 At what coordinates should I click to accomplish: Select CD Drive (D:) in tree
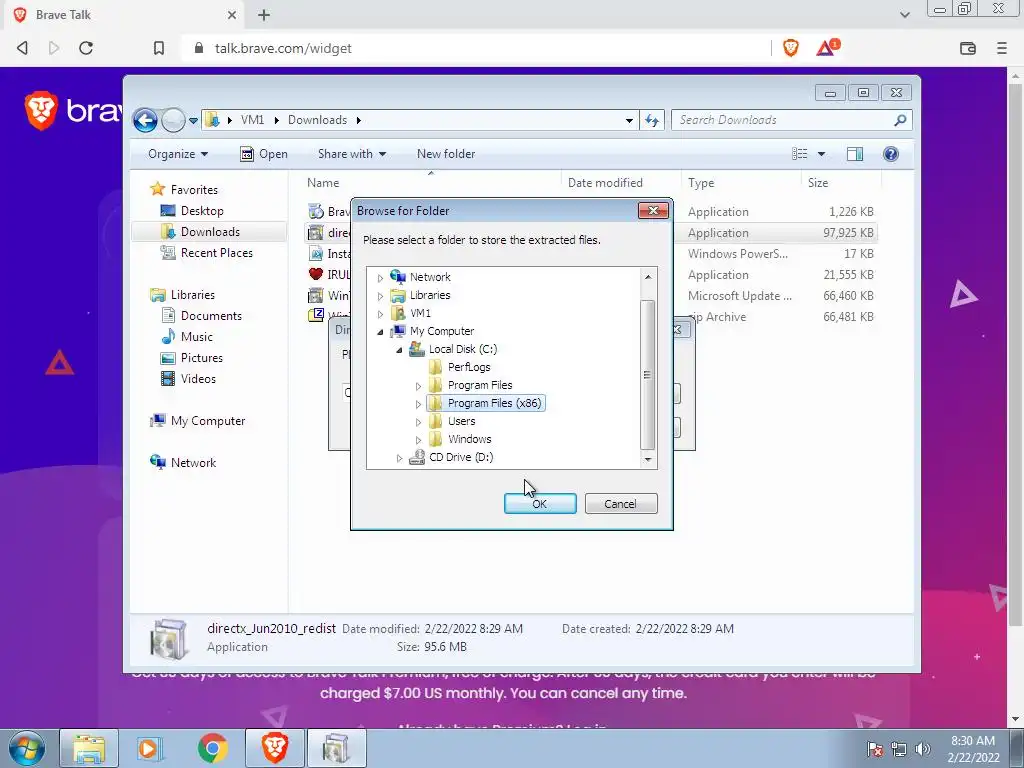click(x=460, y=457)
